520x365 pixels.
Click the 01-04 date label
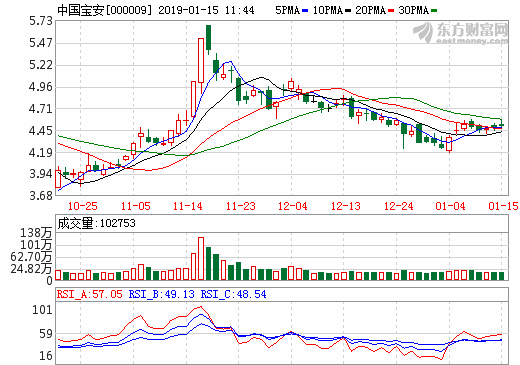450,206
